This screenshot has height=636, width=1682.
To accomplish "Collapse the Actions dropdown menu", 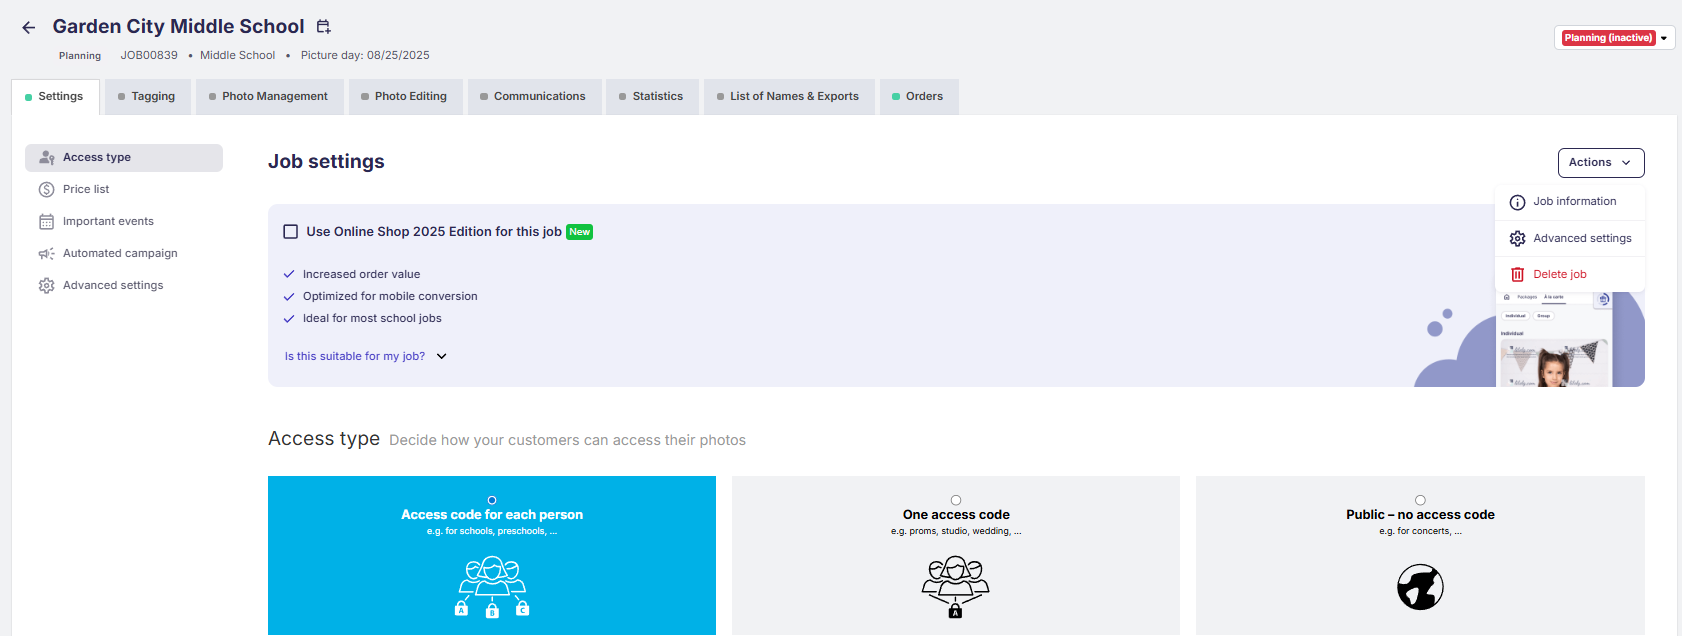I will pyautogui.click(x=1601, y=163).
